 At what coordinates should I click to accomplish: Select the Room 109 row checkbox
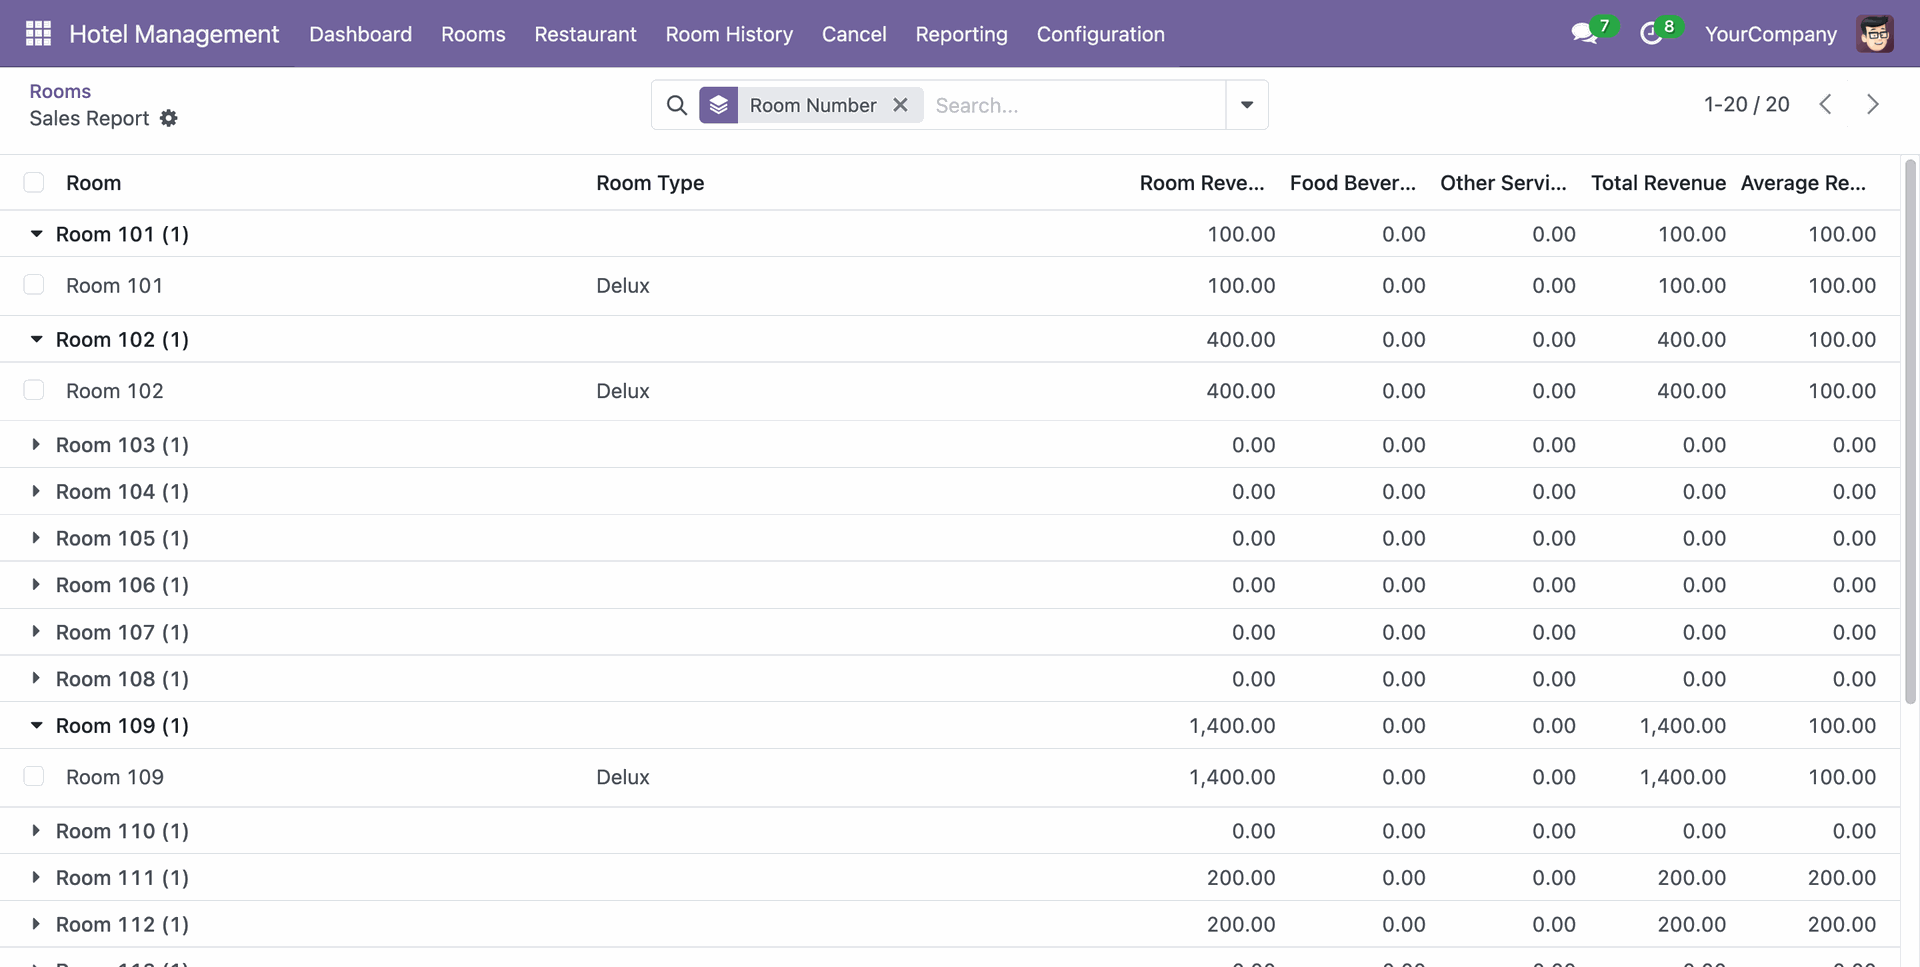(34, 777)
